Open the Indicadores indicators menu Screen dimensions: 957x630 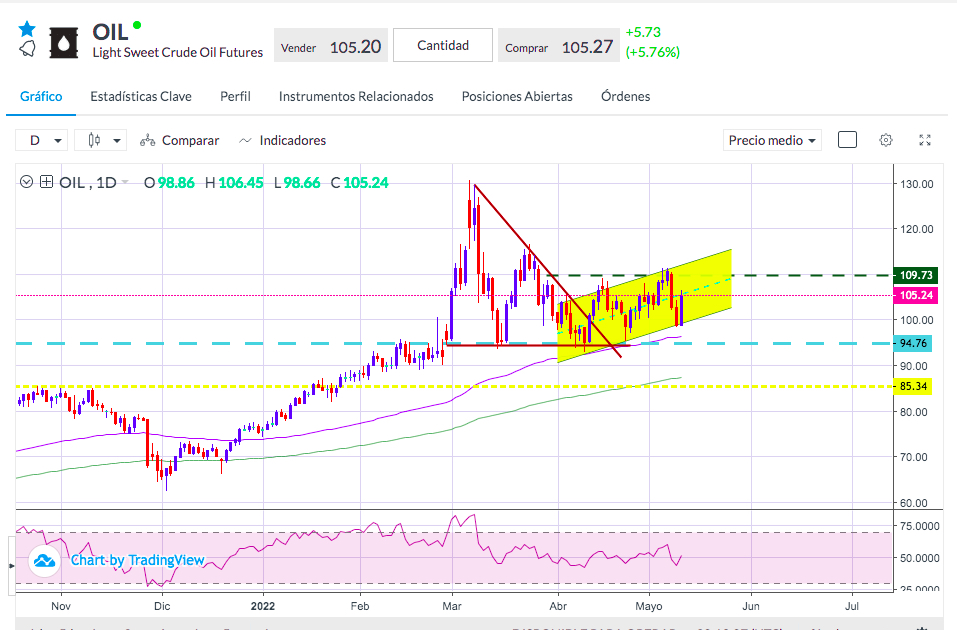tap(283, 140)
